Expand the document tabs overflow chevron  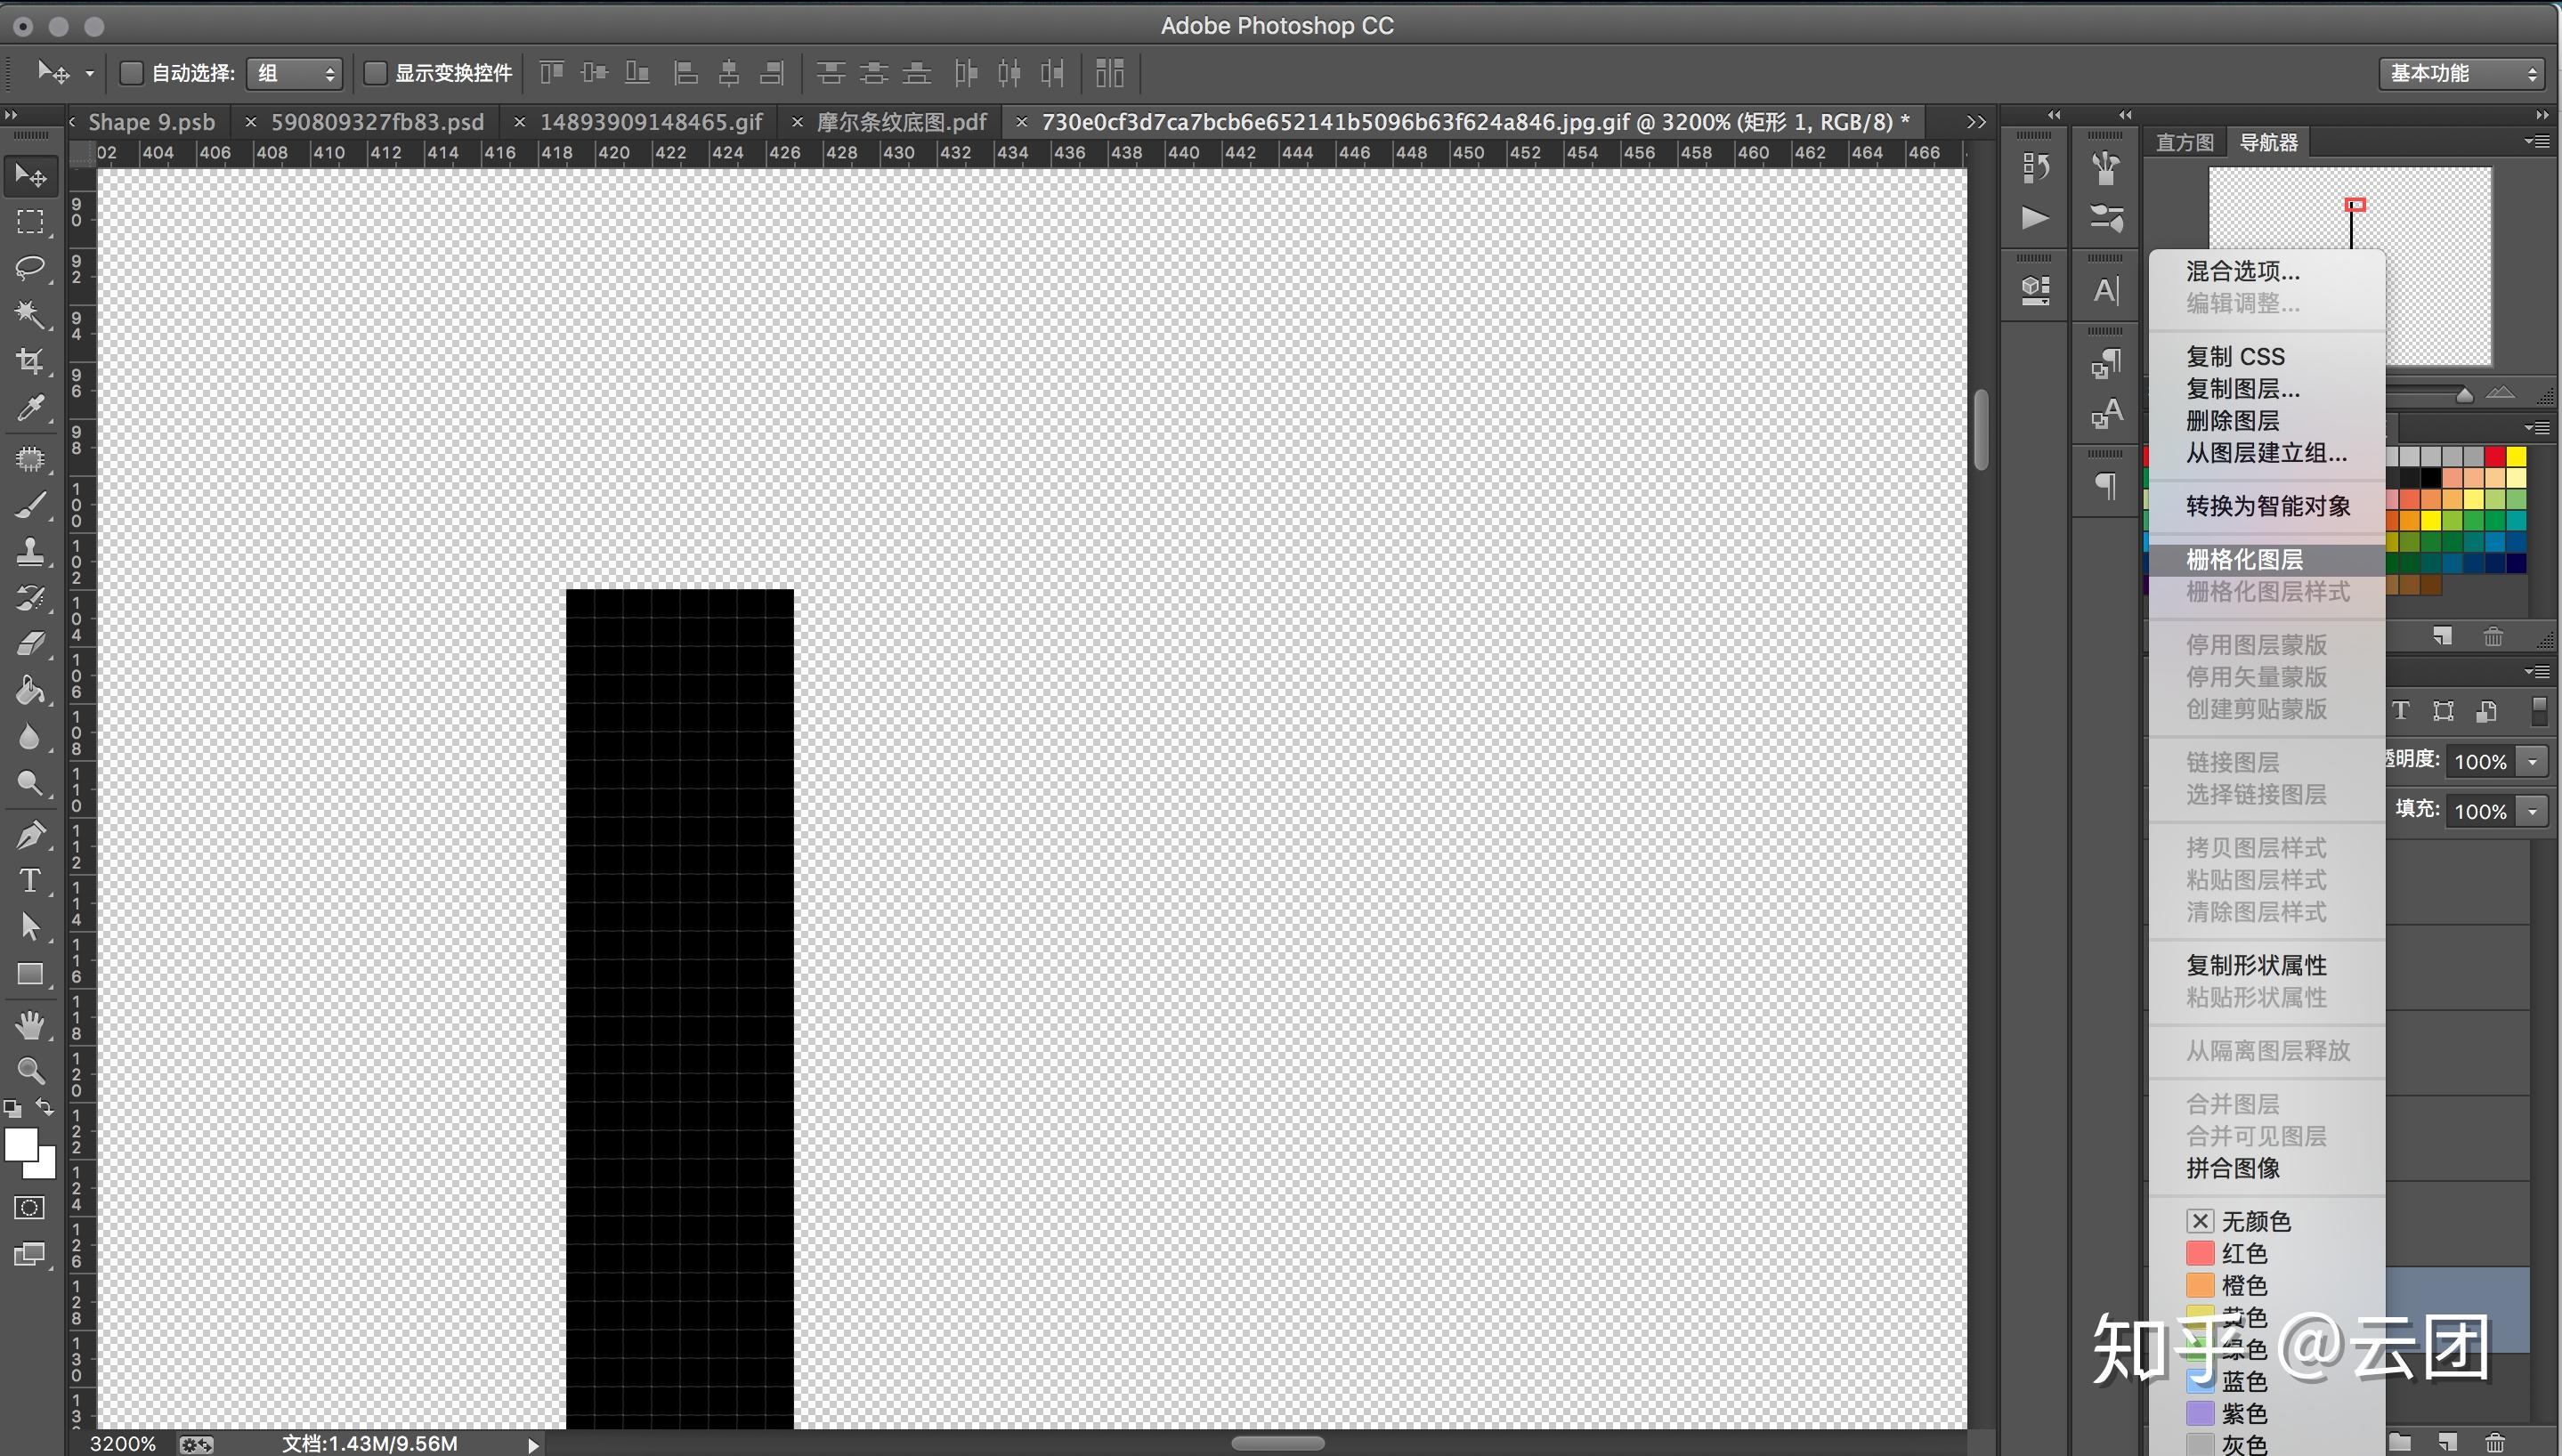1975,122
